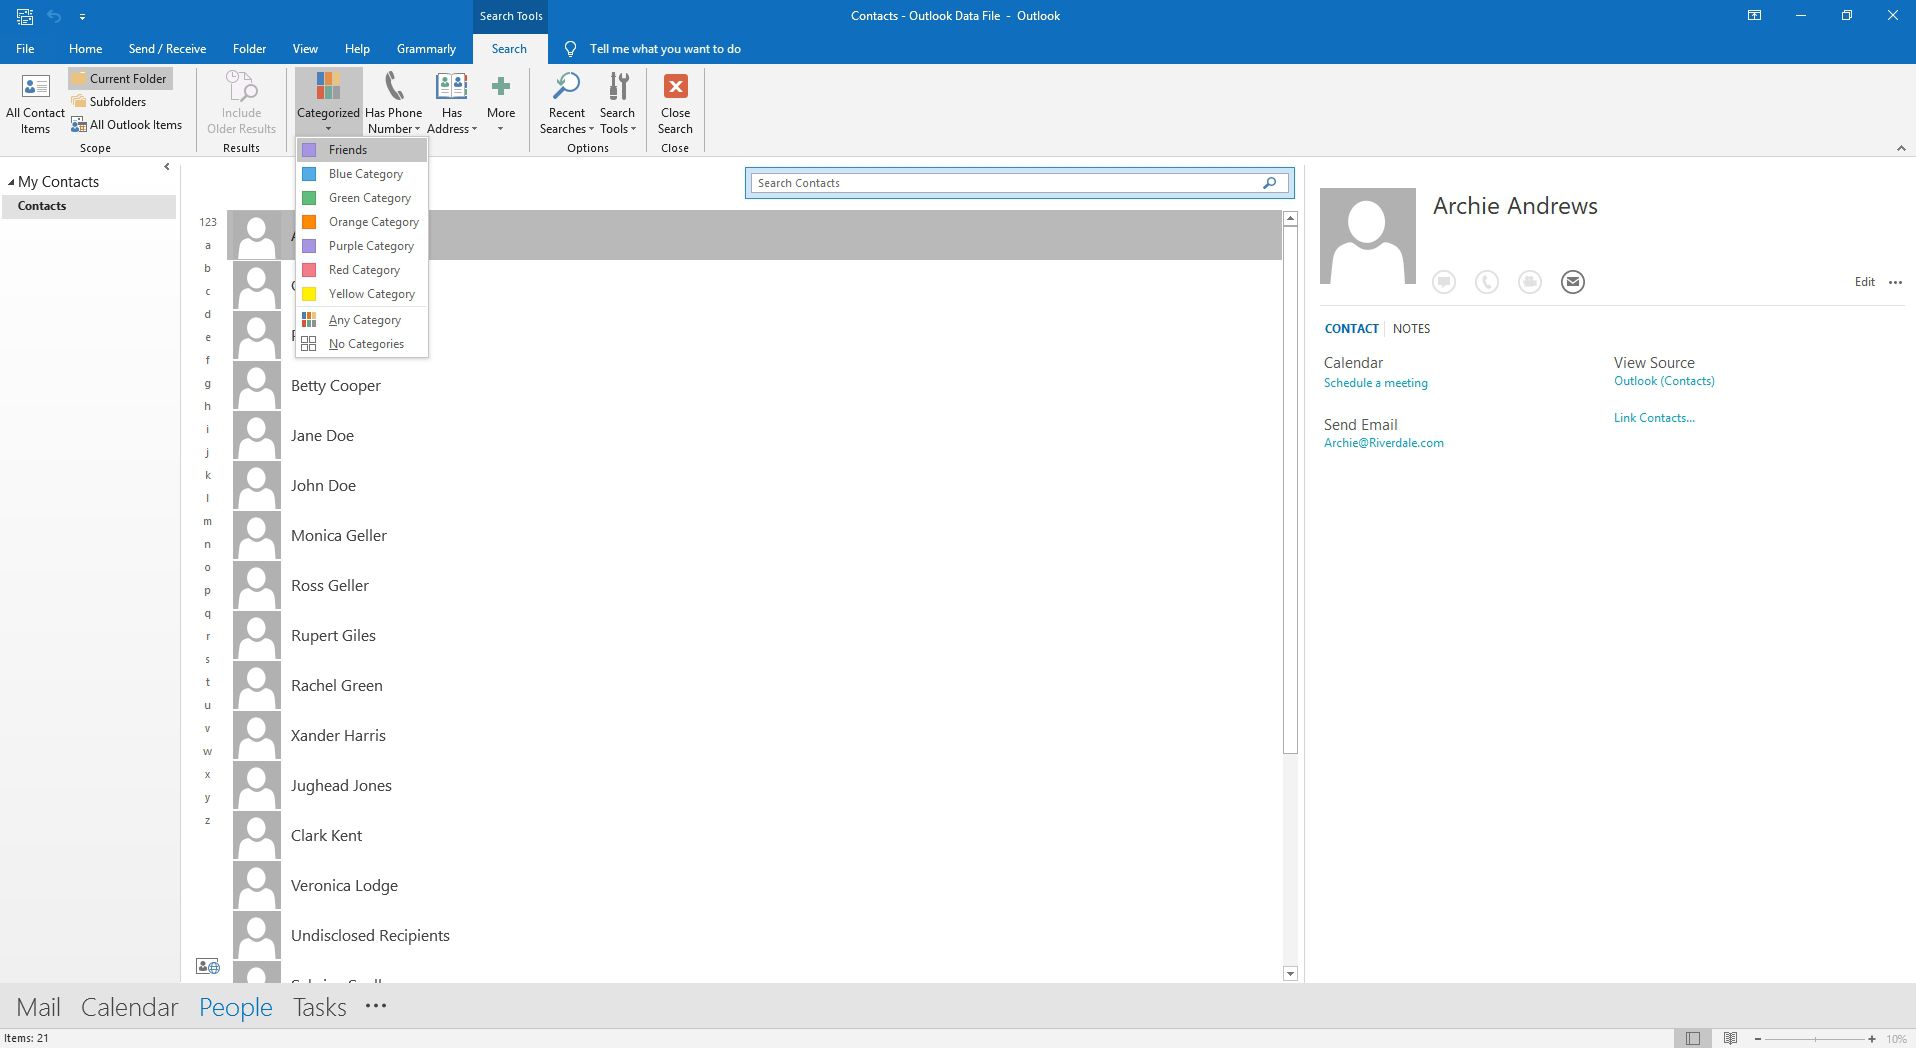Screen dimensions: 1916x1048
Task: Switch to the Tasks module
Action: pyautogui.click(x=319, y=1007)
